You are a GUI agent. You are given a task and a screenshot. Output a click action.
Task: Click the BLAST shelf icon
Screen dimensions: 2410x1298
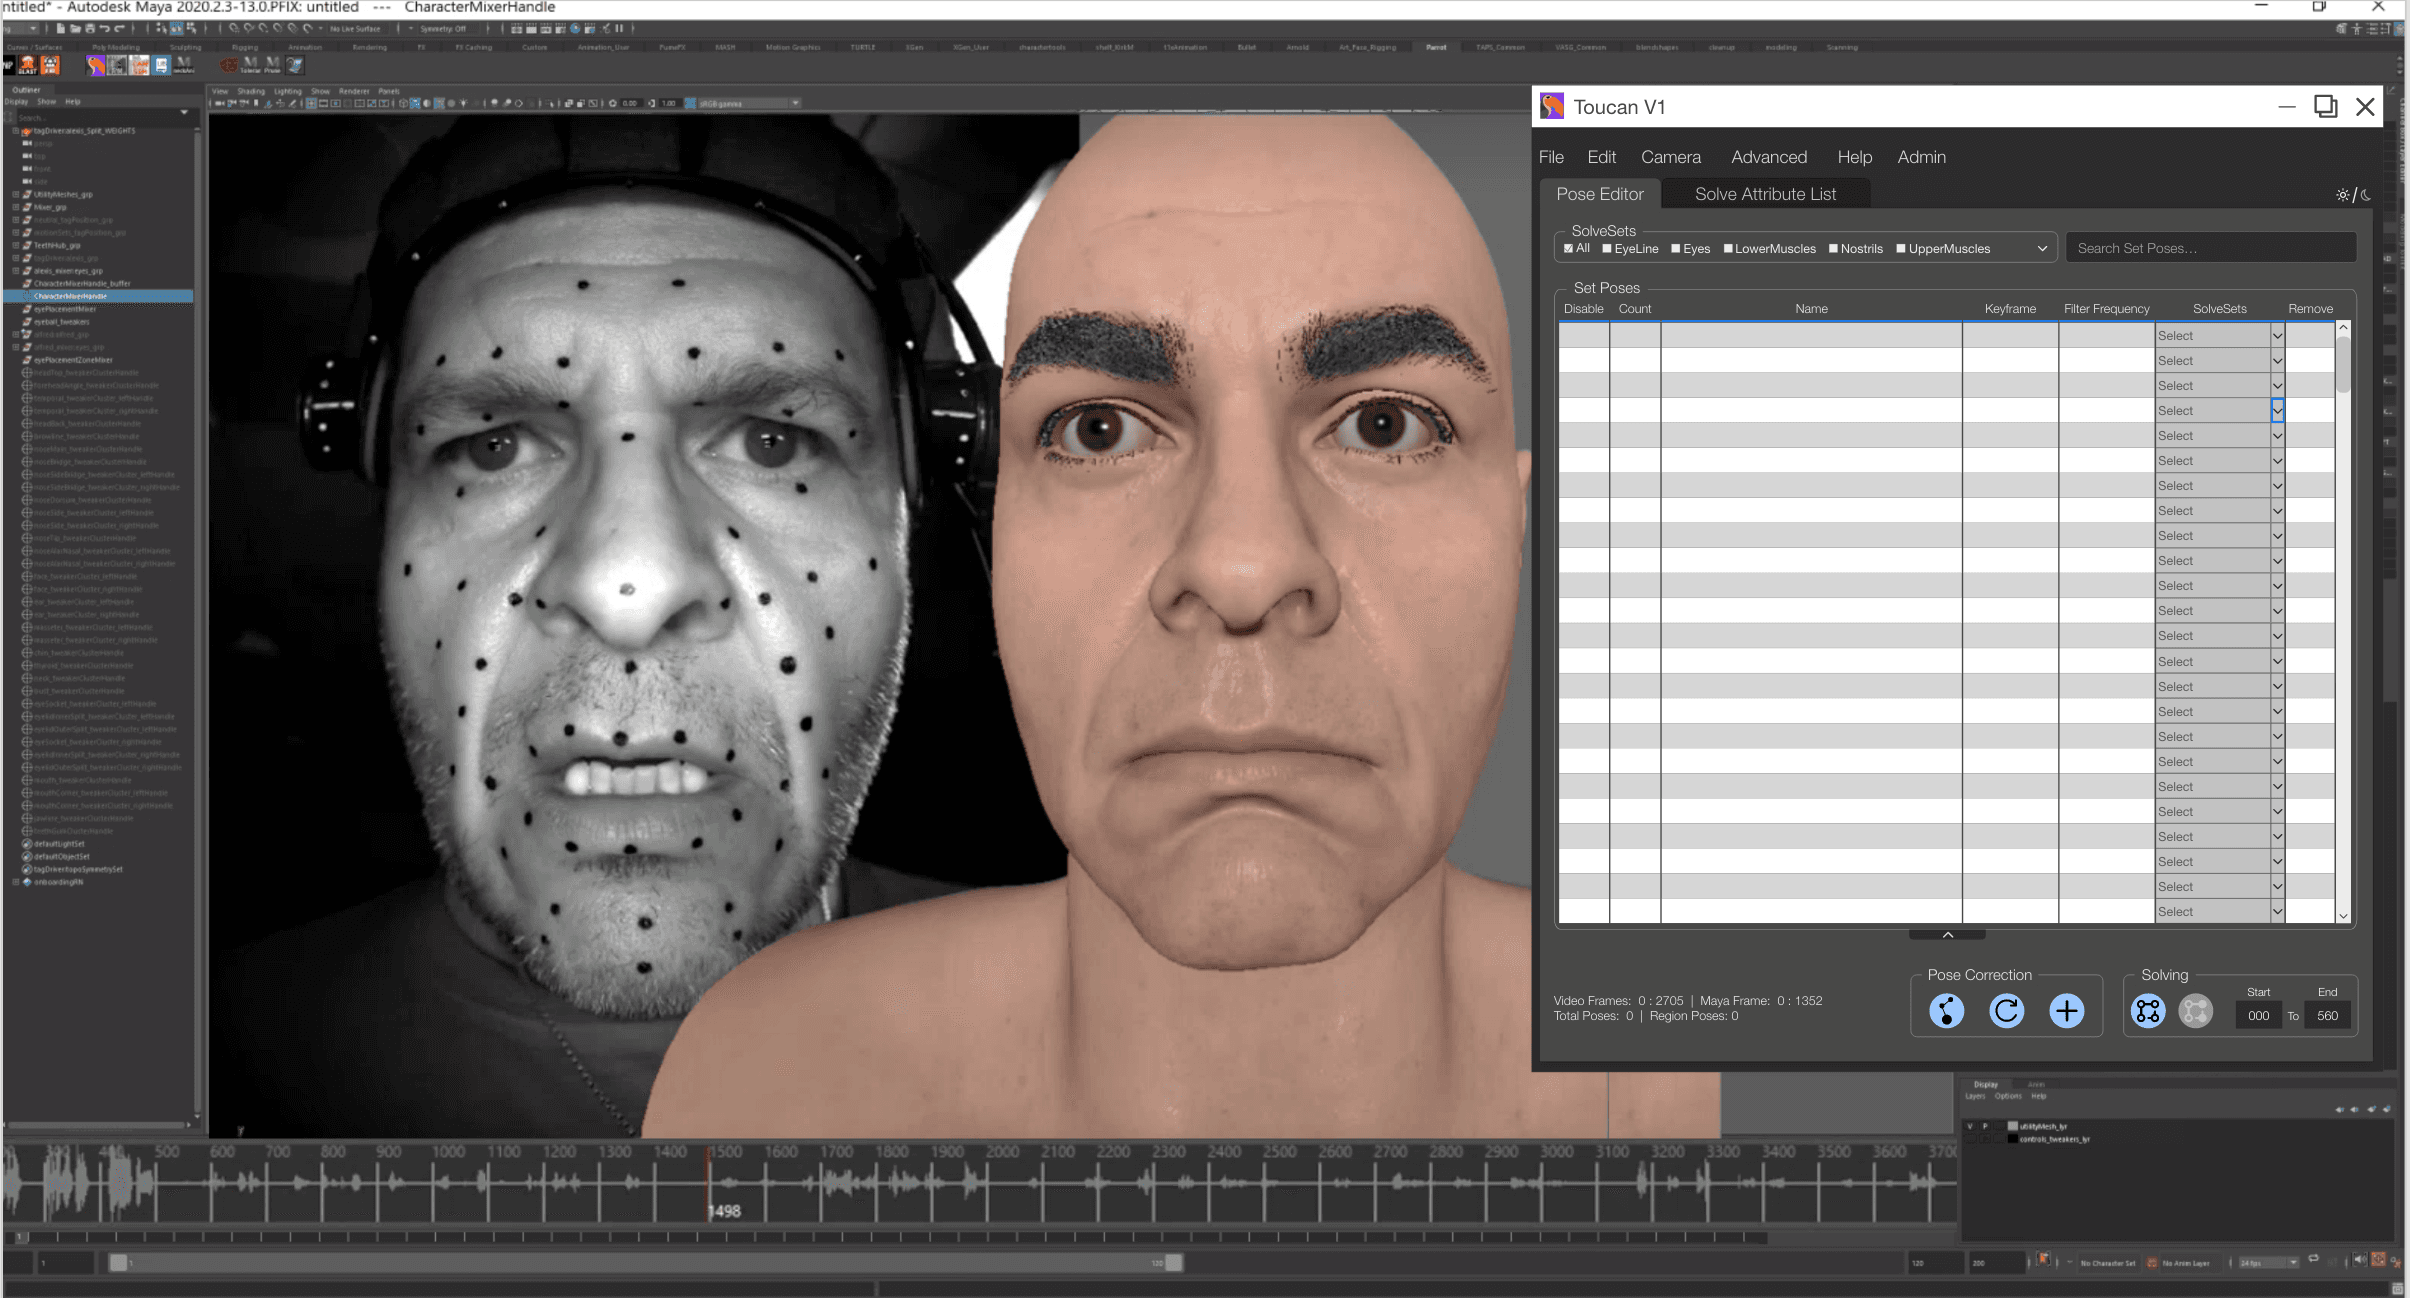point(28,65)
